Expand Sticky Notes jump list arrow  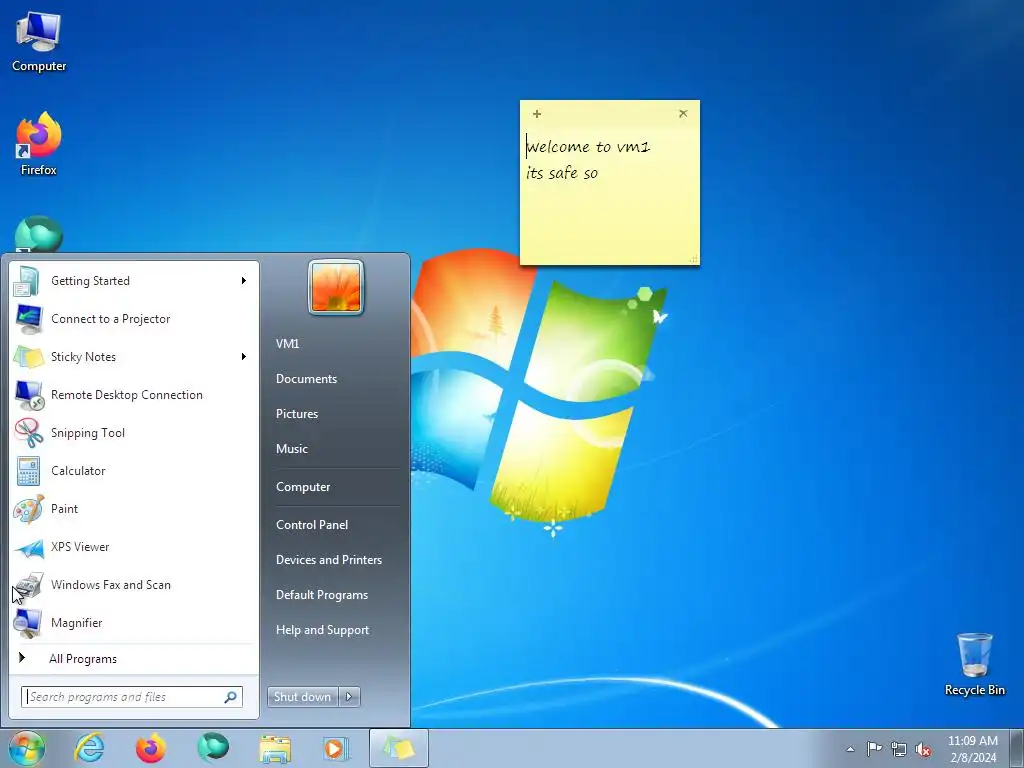pos(244,357)
